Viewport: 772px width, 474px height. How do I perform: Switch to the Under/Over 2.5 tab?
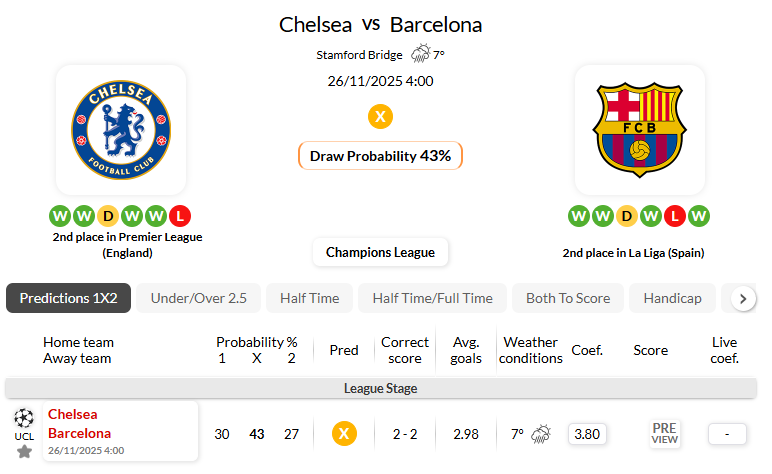(x=198, y=298)
